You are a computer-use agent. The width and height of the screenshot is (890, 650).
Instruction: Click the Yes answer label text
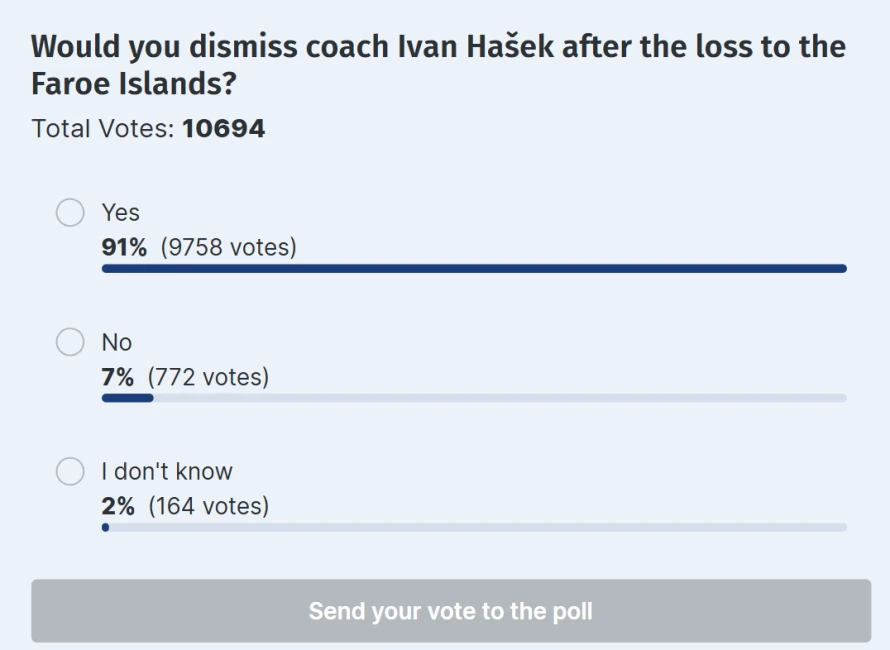121,213
